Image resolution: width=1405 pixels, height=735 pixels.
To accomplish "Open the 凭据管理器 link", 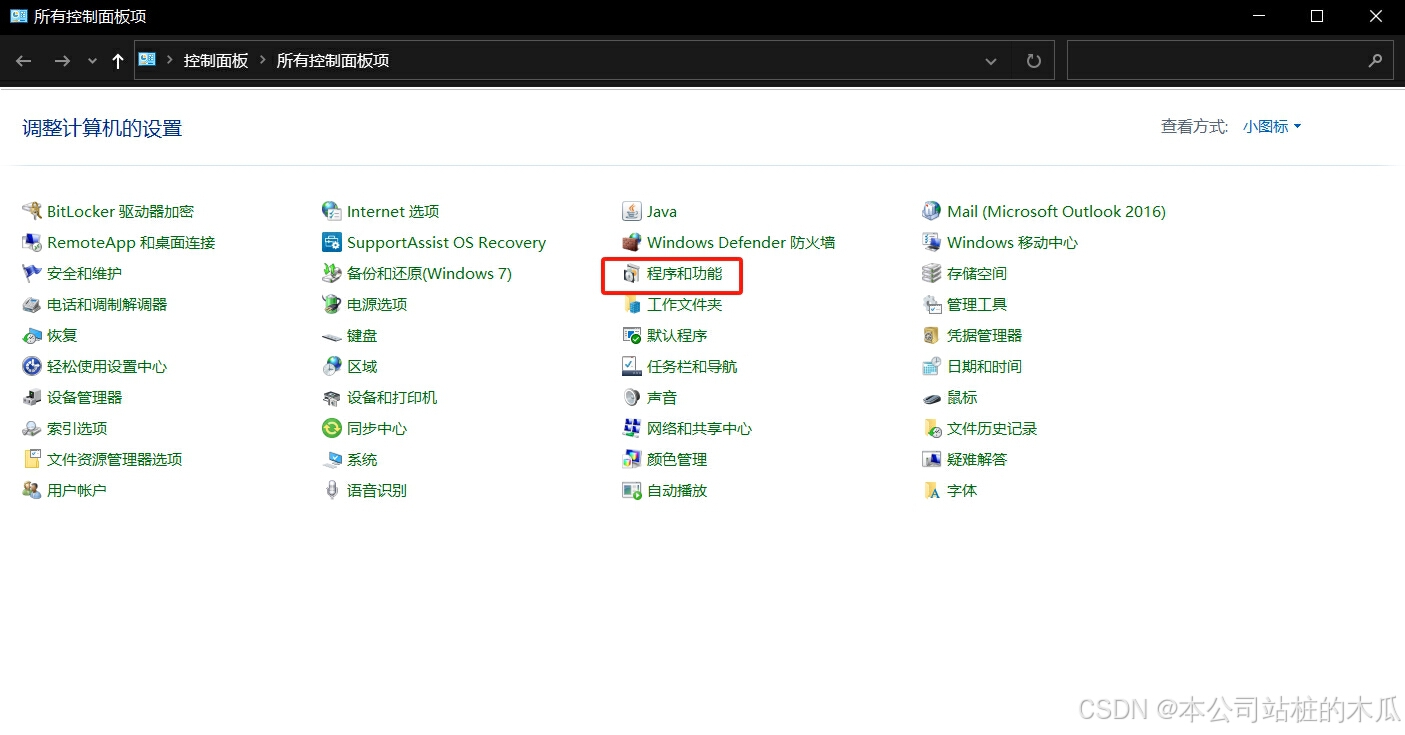I will coord(984,335).
